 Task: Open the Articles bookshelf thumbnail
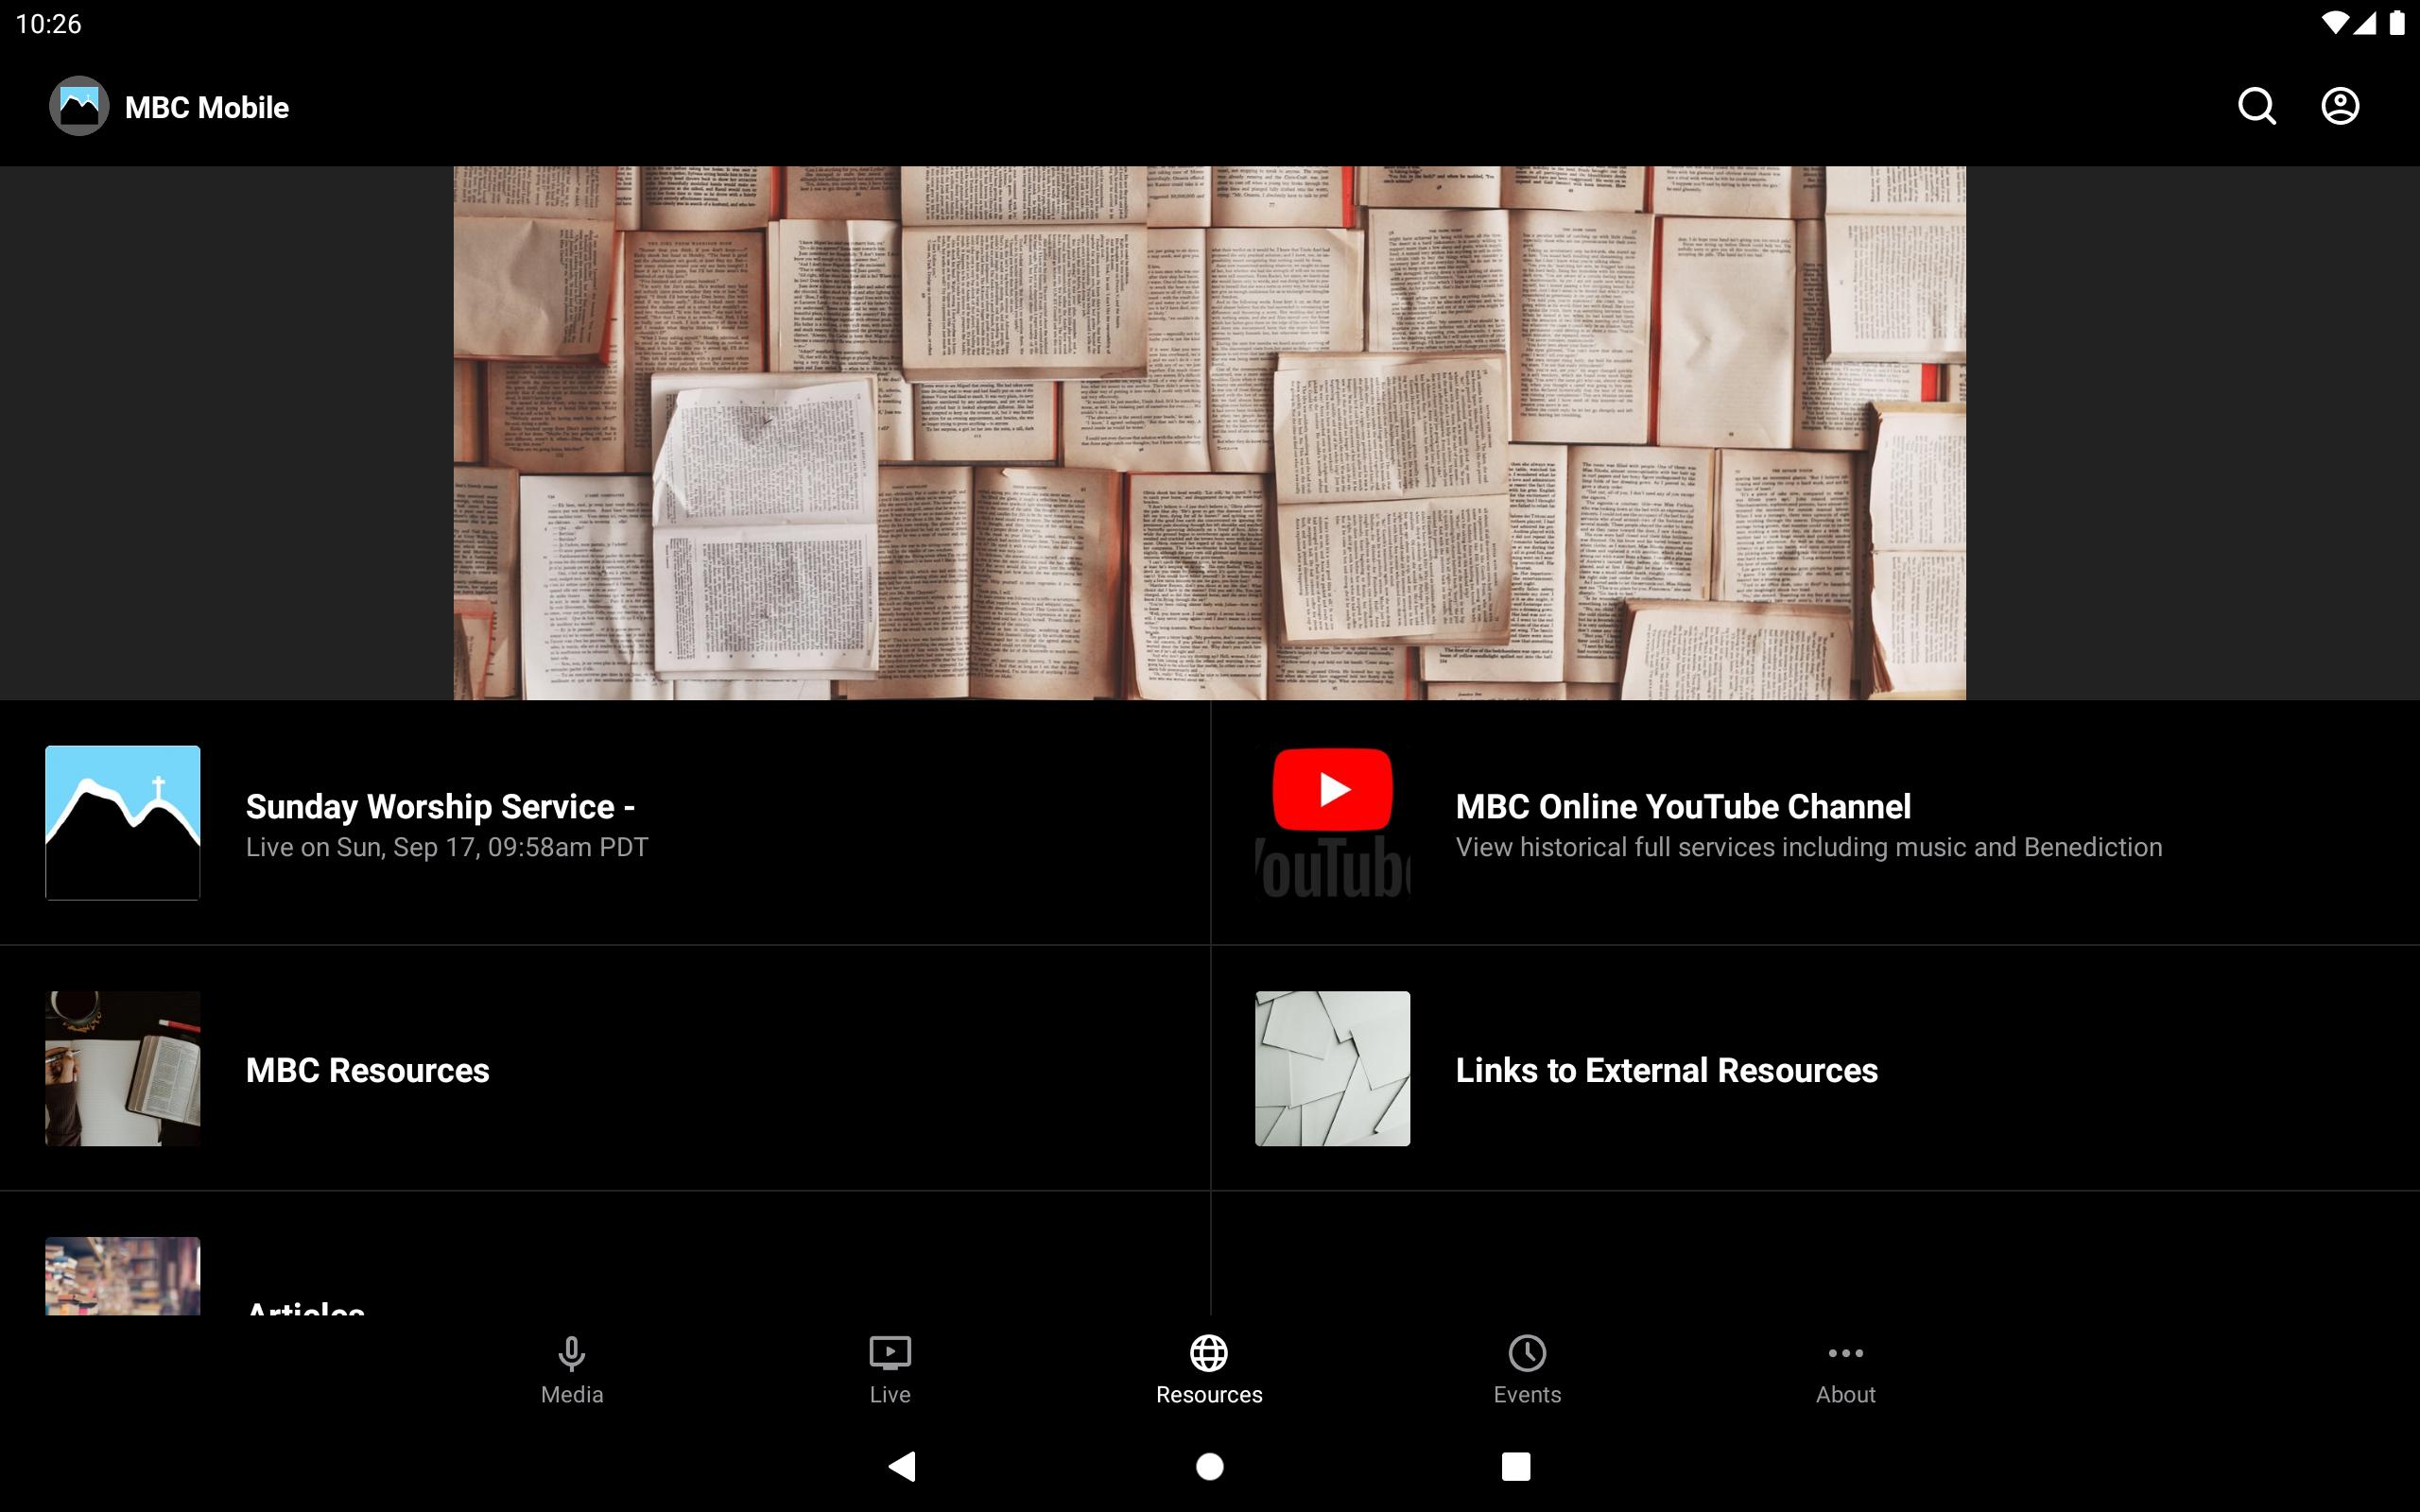pos(122,1276)
